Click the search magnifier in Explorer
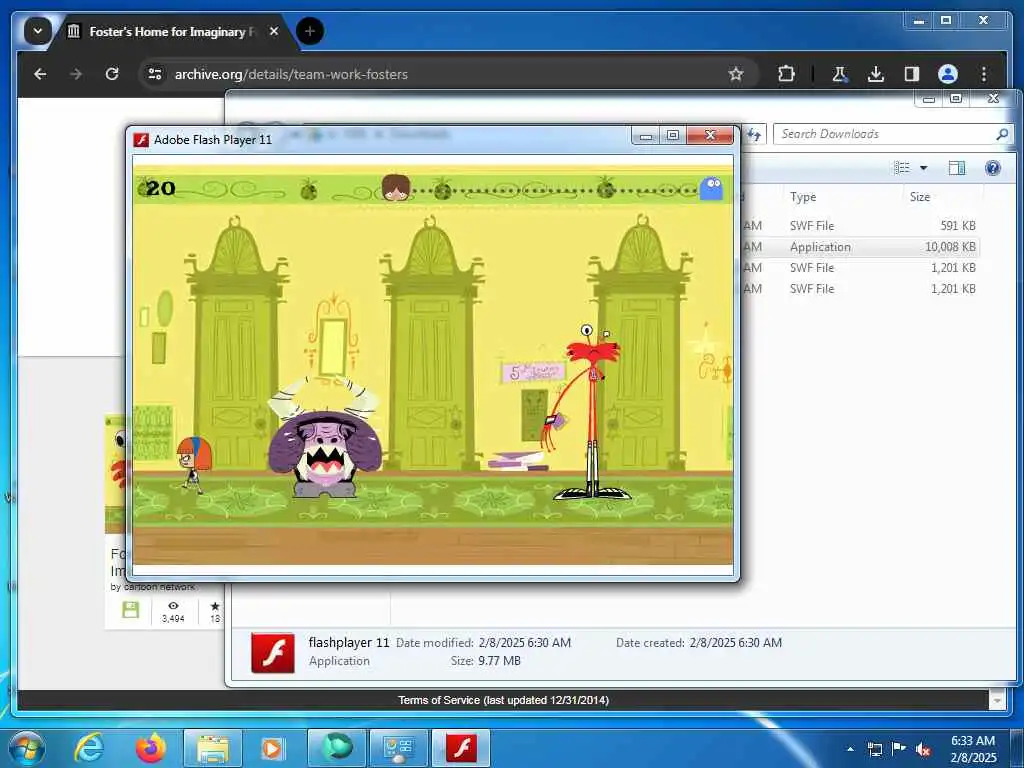 coord(1002,134)
